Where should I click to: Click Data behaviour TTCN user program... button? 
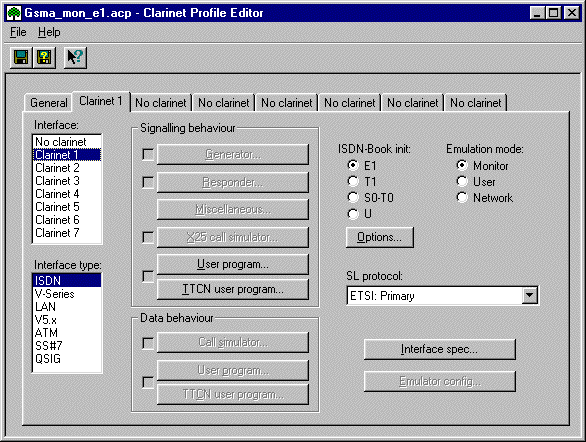[233, 395]
